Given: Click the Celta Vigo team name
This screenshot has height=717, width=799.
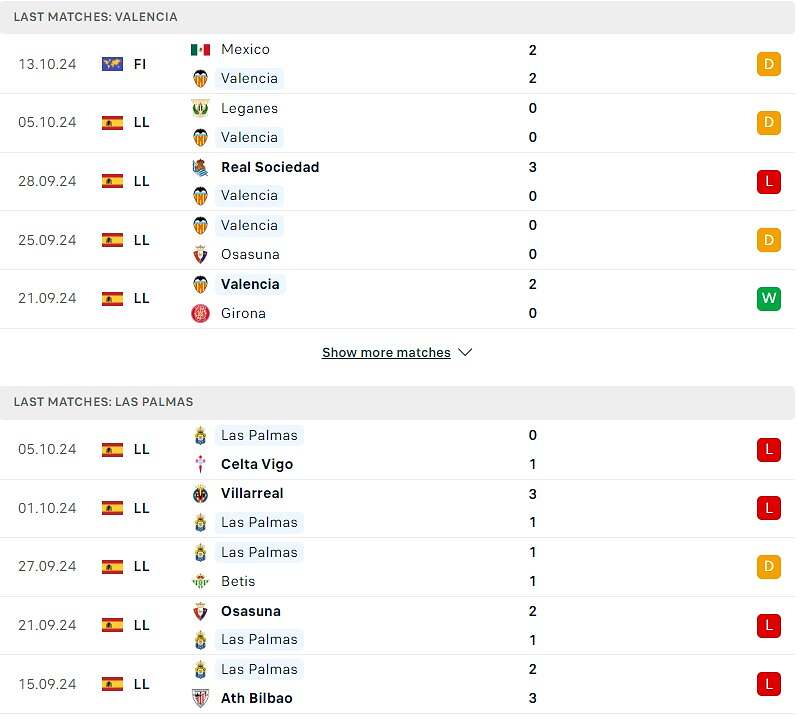Looking at the screenshot, I should pyautogui.click(x=257, y=464).
